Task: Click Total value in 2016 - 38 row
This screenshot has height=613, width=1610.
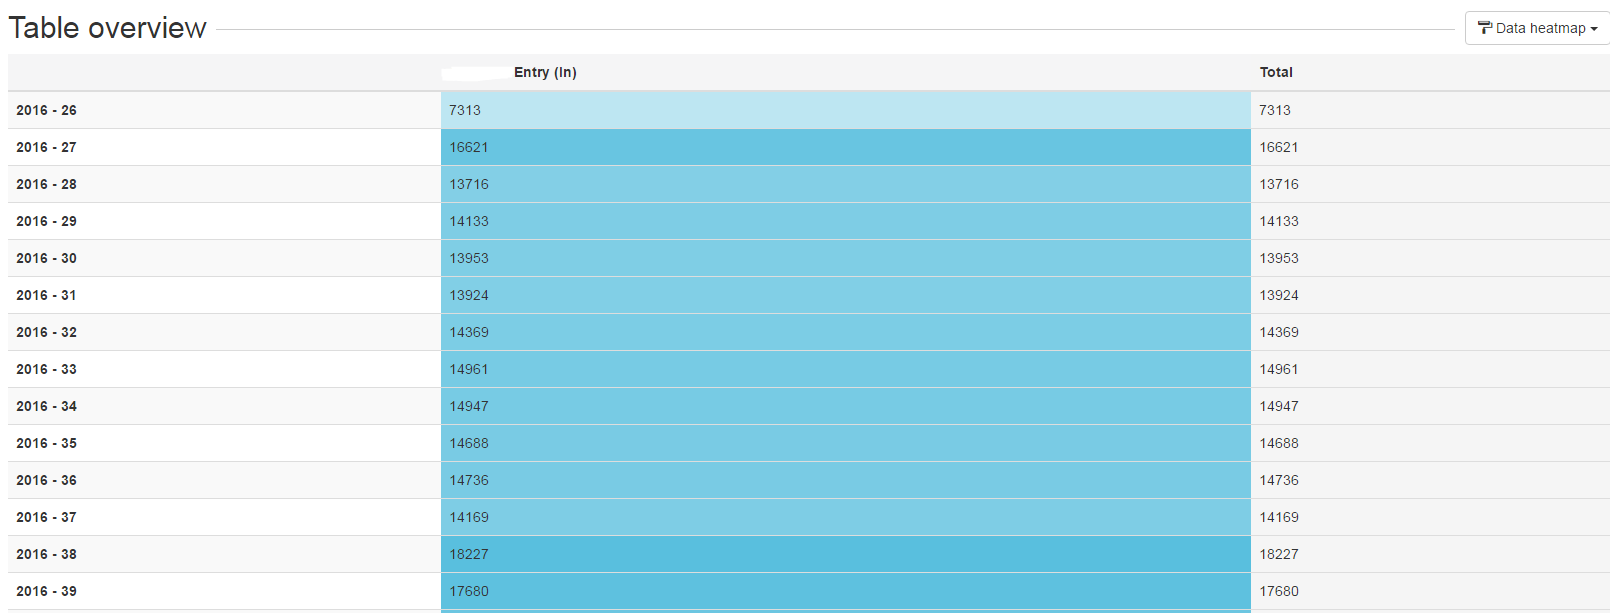Action: (x=1279, y=554)
